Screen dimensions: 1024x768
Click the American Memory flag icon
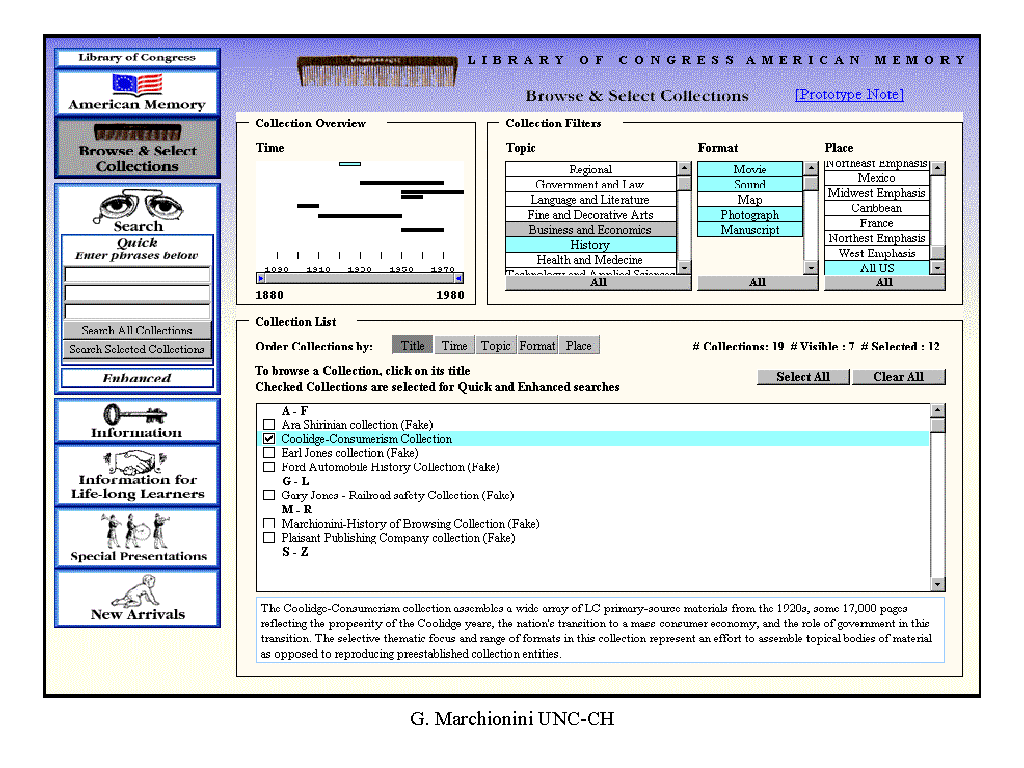(x=137, y=85)
